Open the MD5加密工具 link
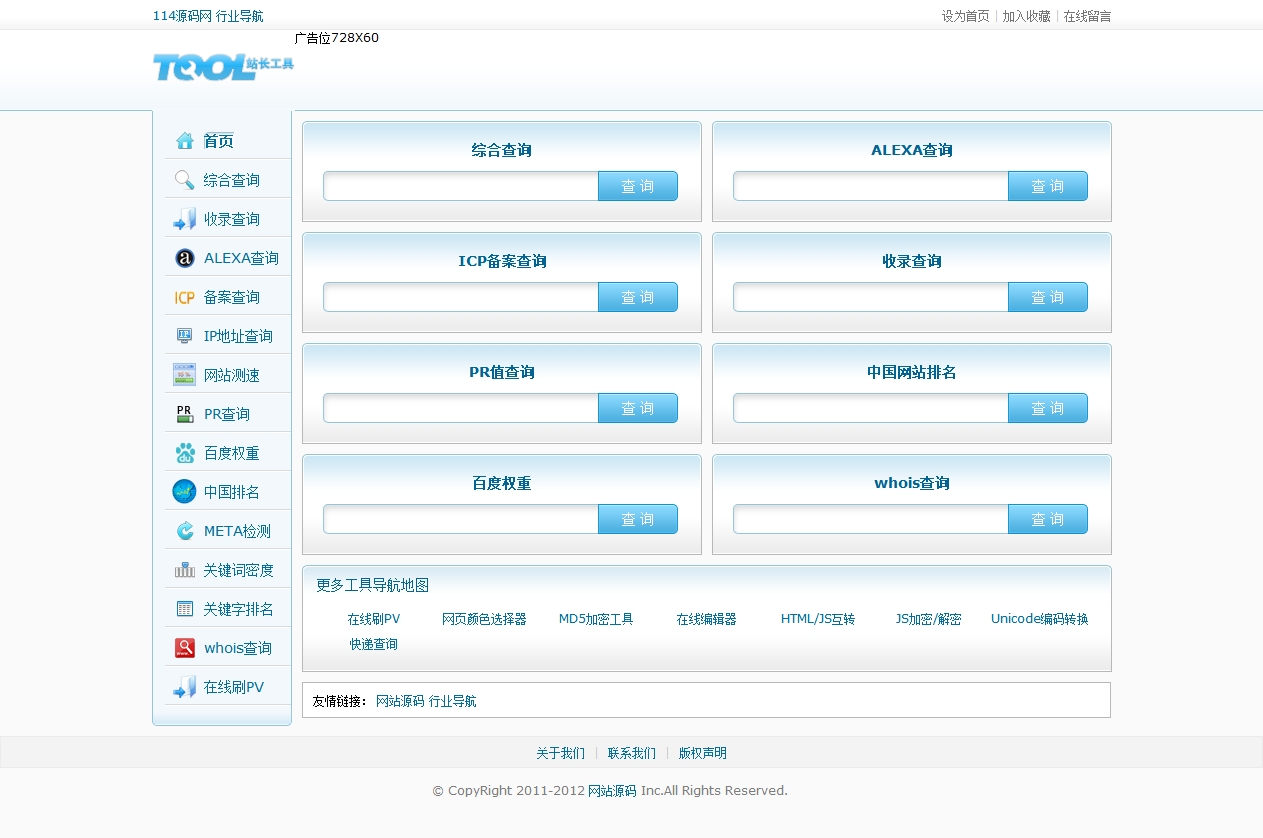 pos(596,619)
